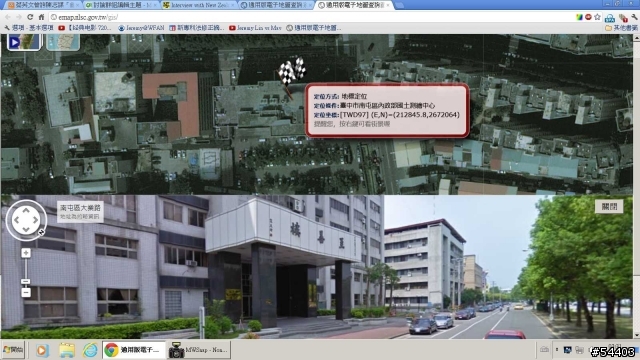Click the street view hint text in popup
Viewport: 640px width, 360px height.
[x=352, y=124]
